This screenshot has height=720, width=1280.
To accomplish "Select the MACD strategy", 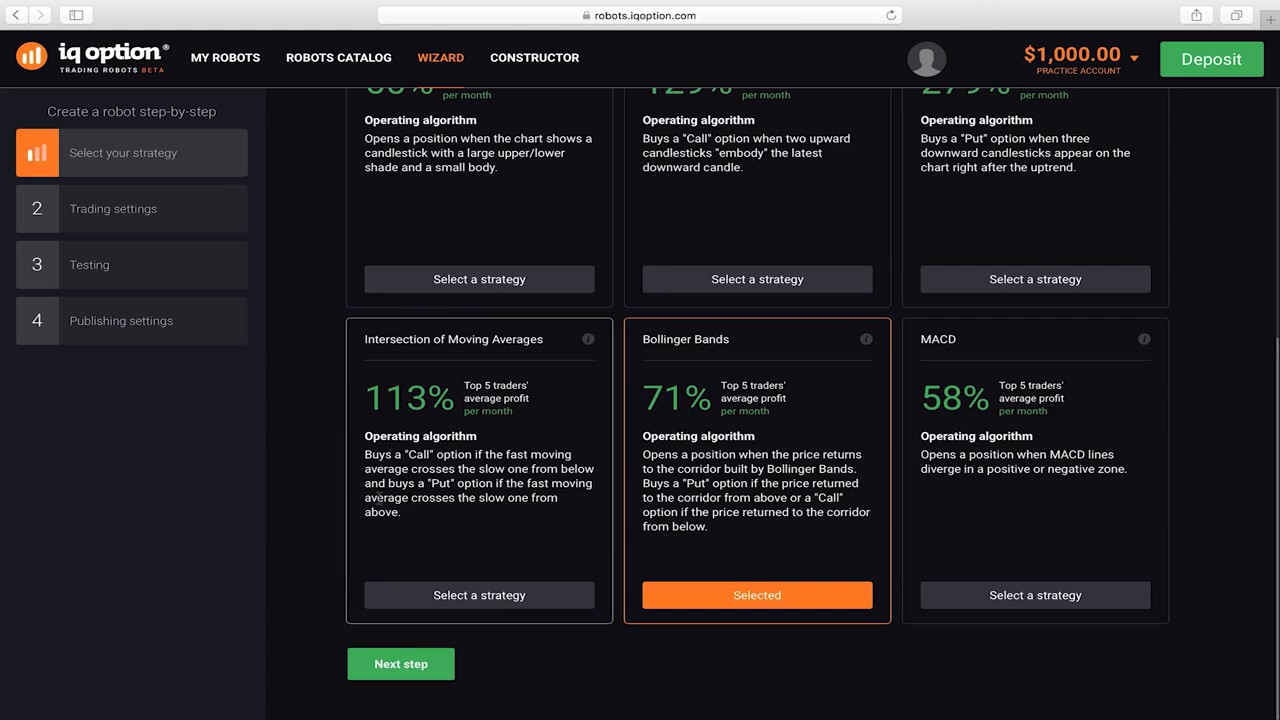I will point(1035,595).
